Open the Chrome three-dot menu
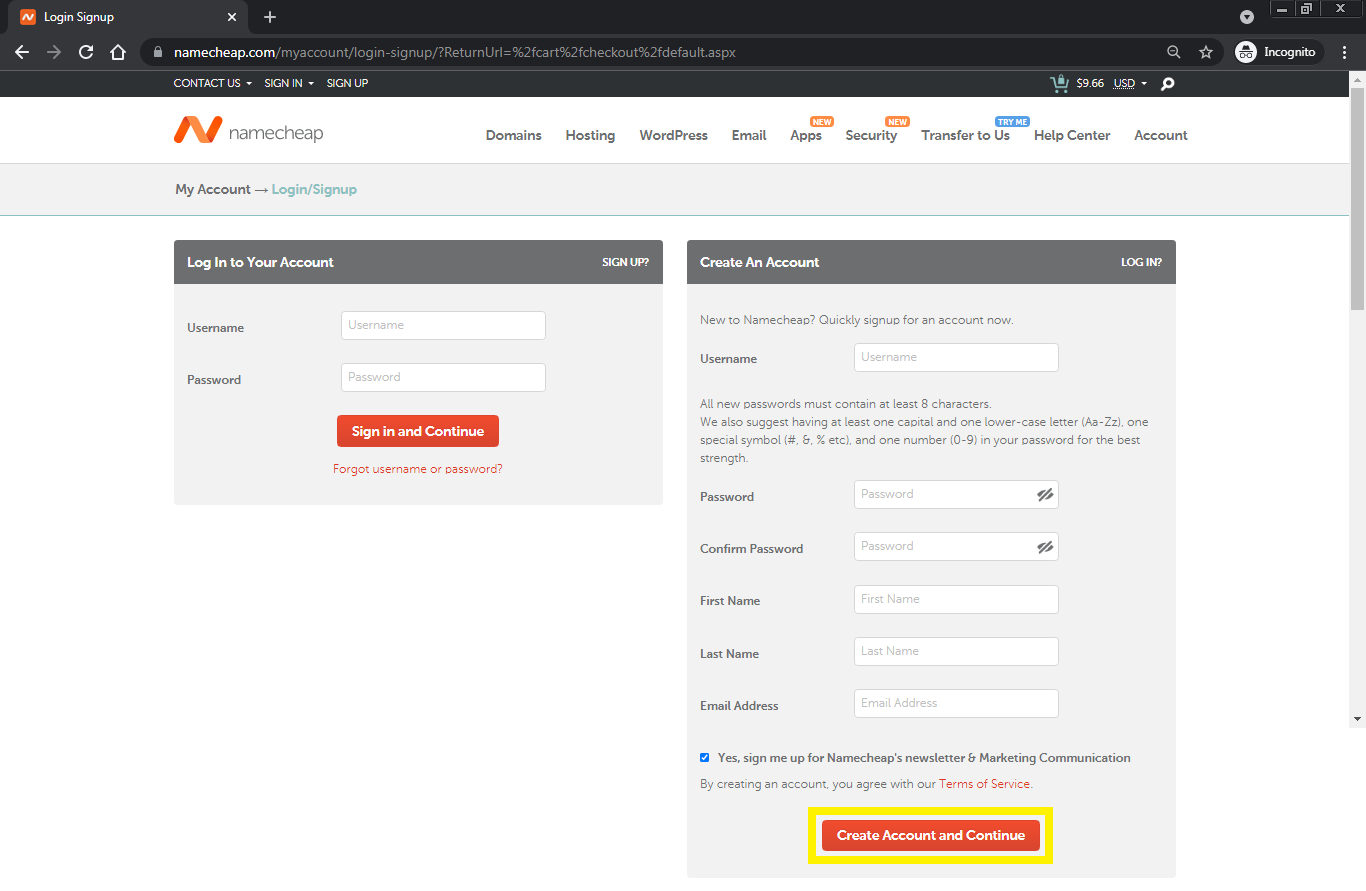The height and width of the screenshot is (891, 1366). coord(1345,52)
